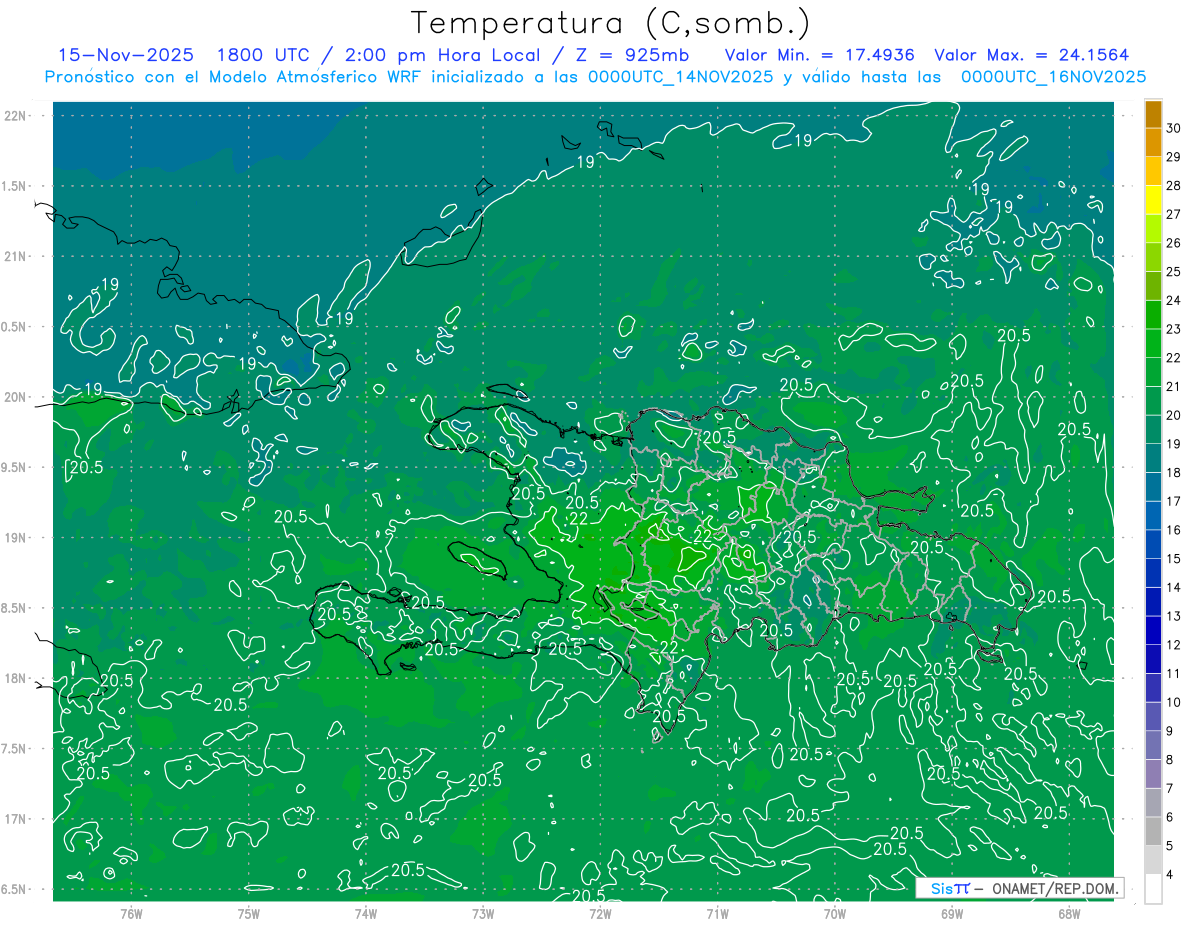1200x927 pixels.
Task: Click the '17N' latitude axis label
Action: tap(16, 819)
